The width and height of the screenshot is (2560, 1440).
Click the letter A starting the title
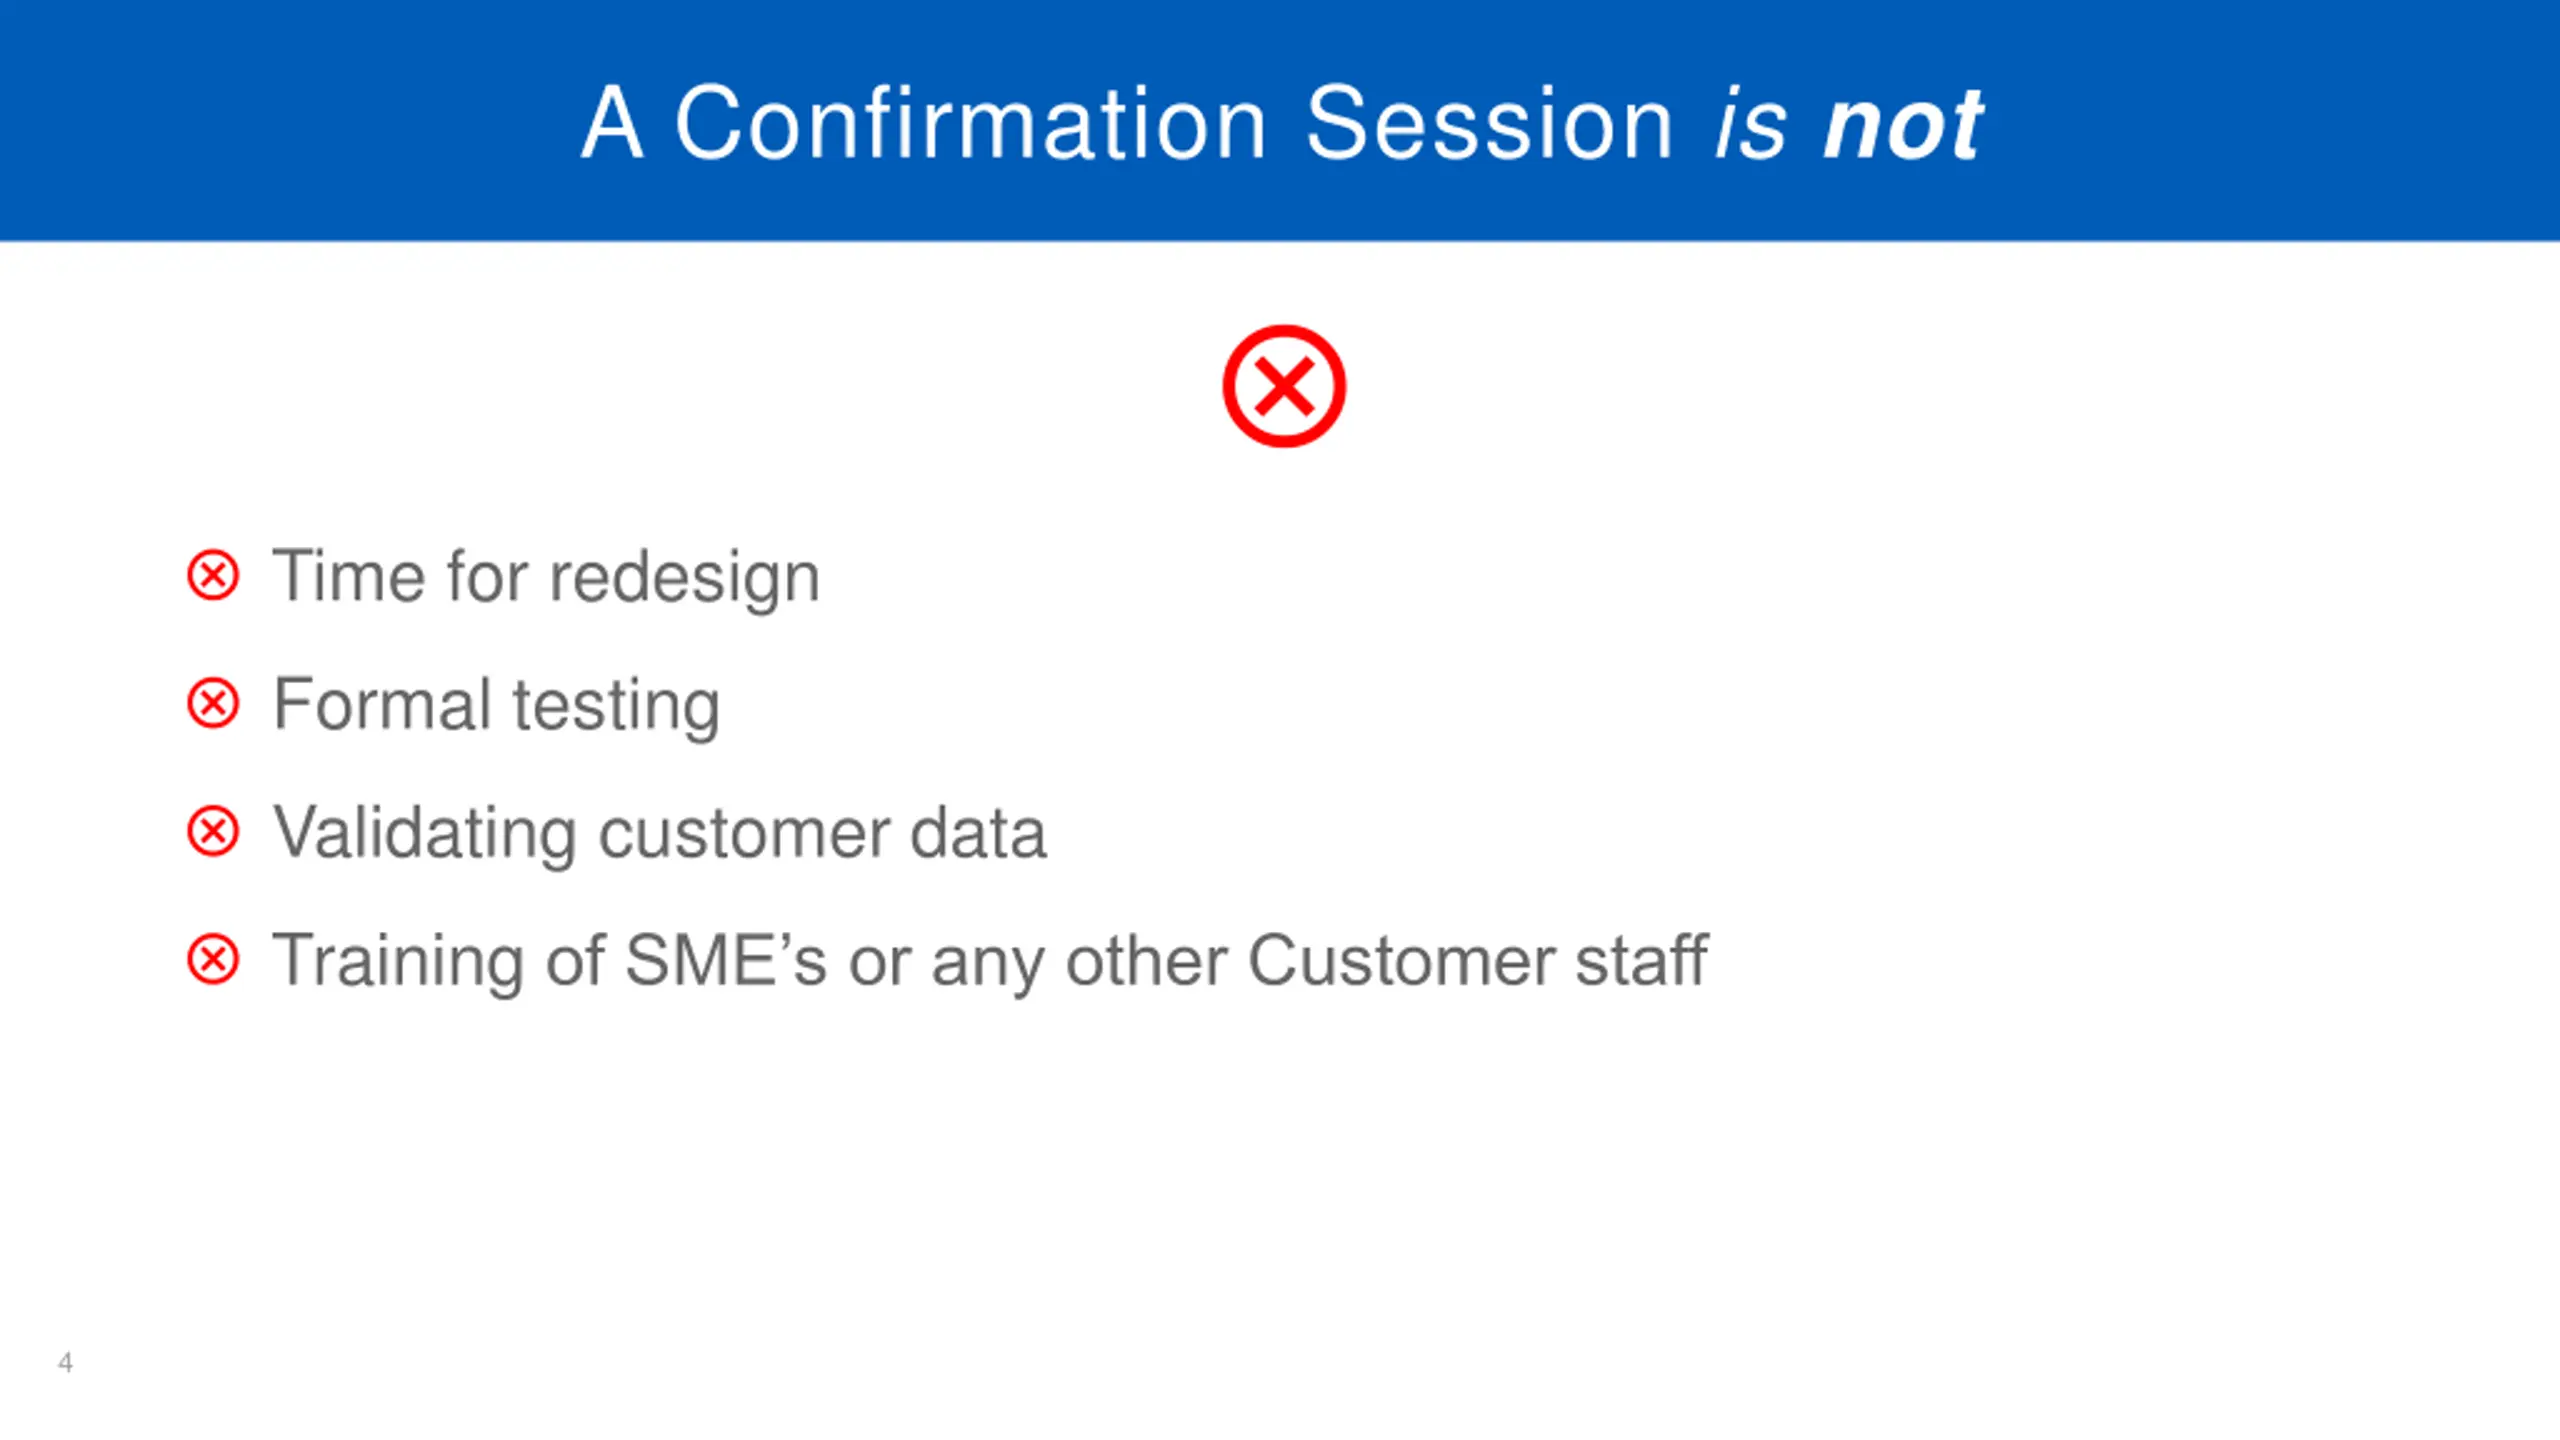pos(611,124)
